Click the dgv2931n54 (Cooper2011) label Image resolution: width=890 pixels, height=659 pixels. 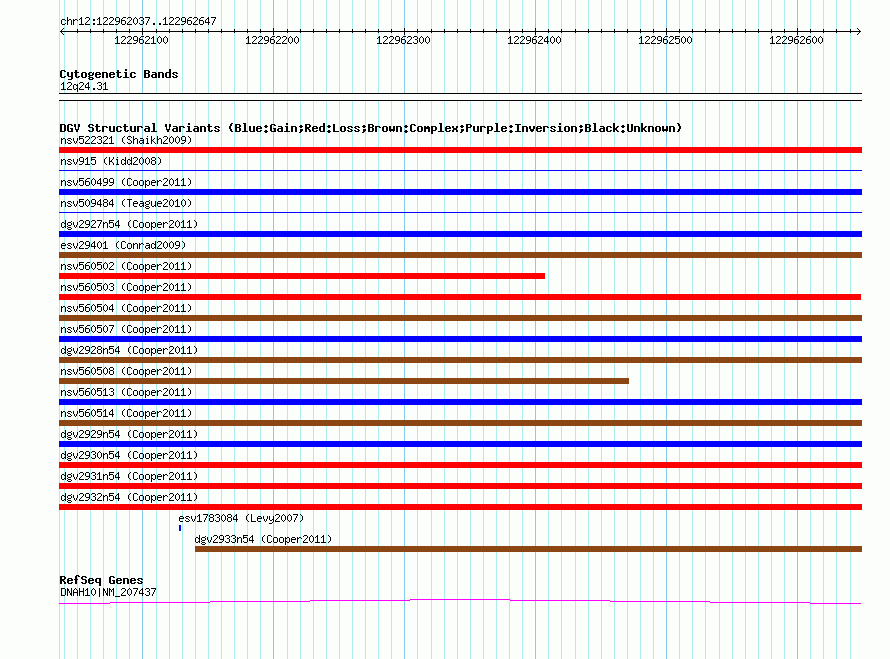(129, 476)
